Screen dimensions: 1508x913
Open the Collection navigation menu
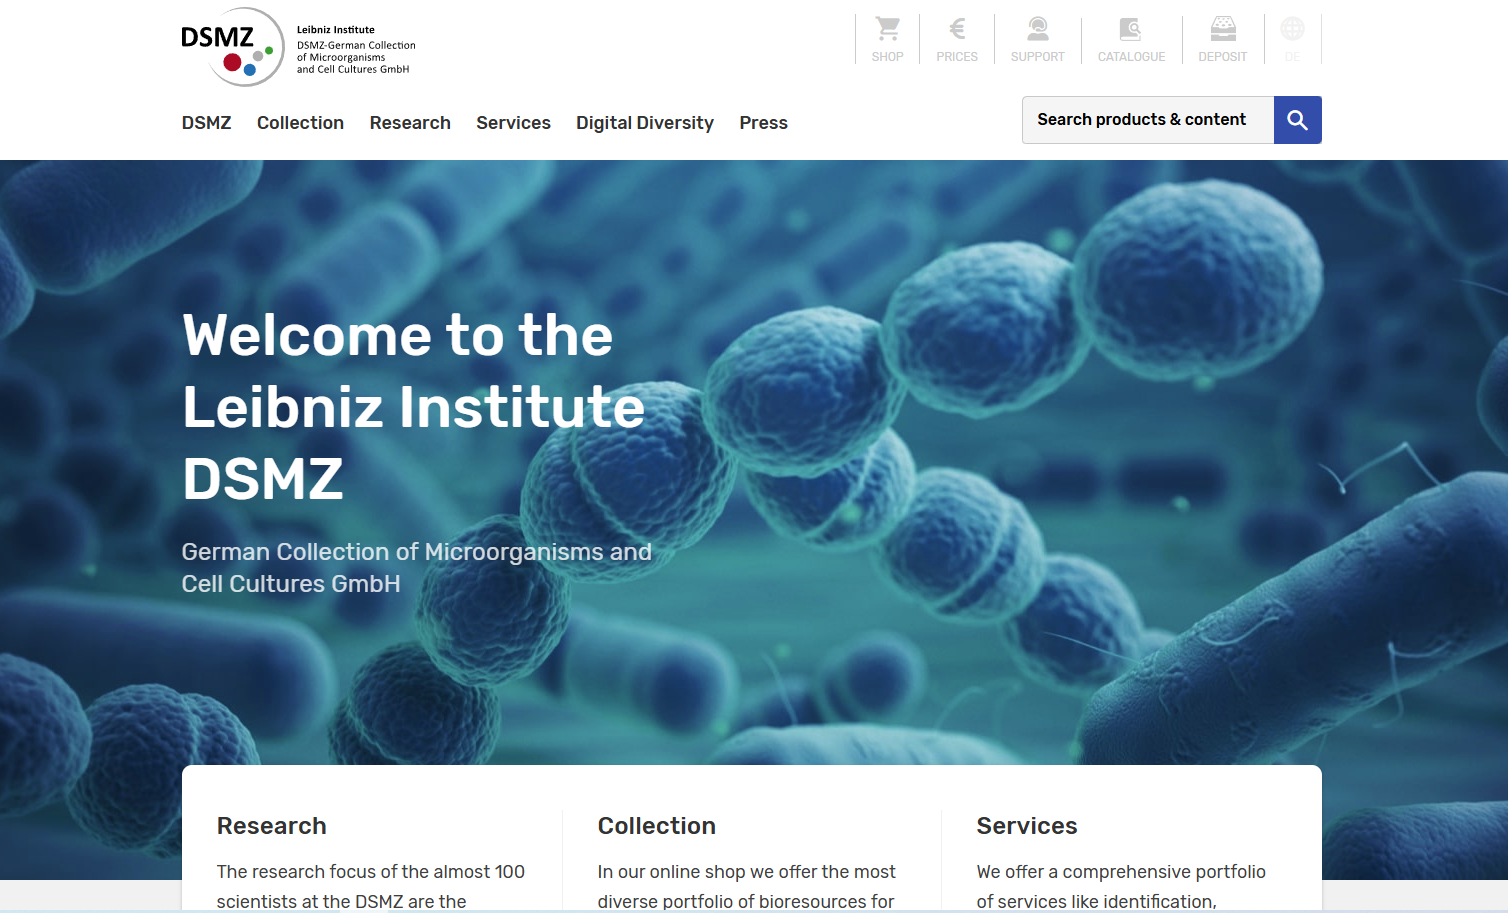point(300,123)
